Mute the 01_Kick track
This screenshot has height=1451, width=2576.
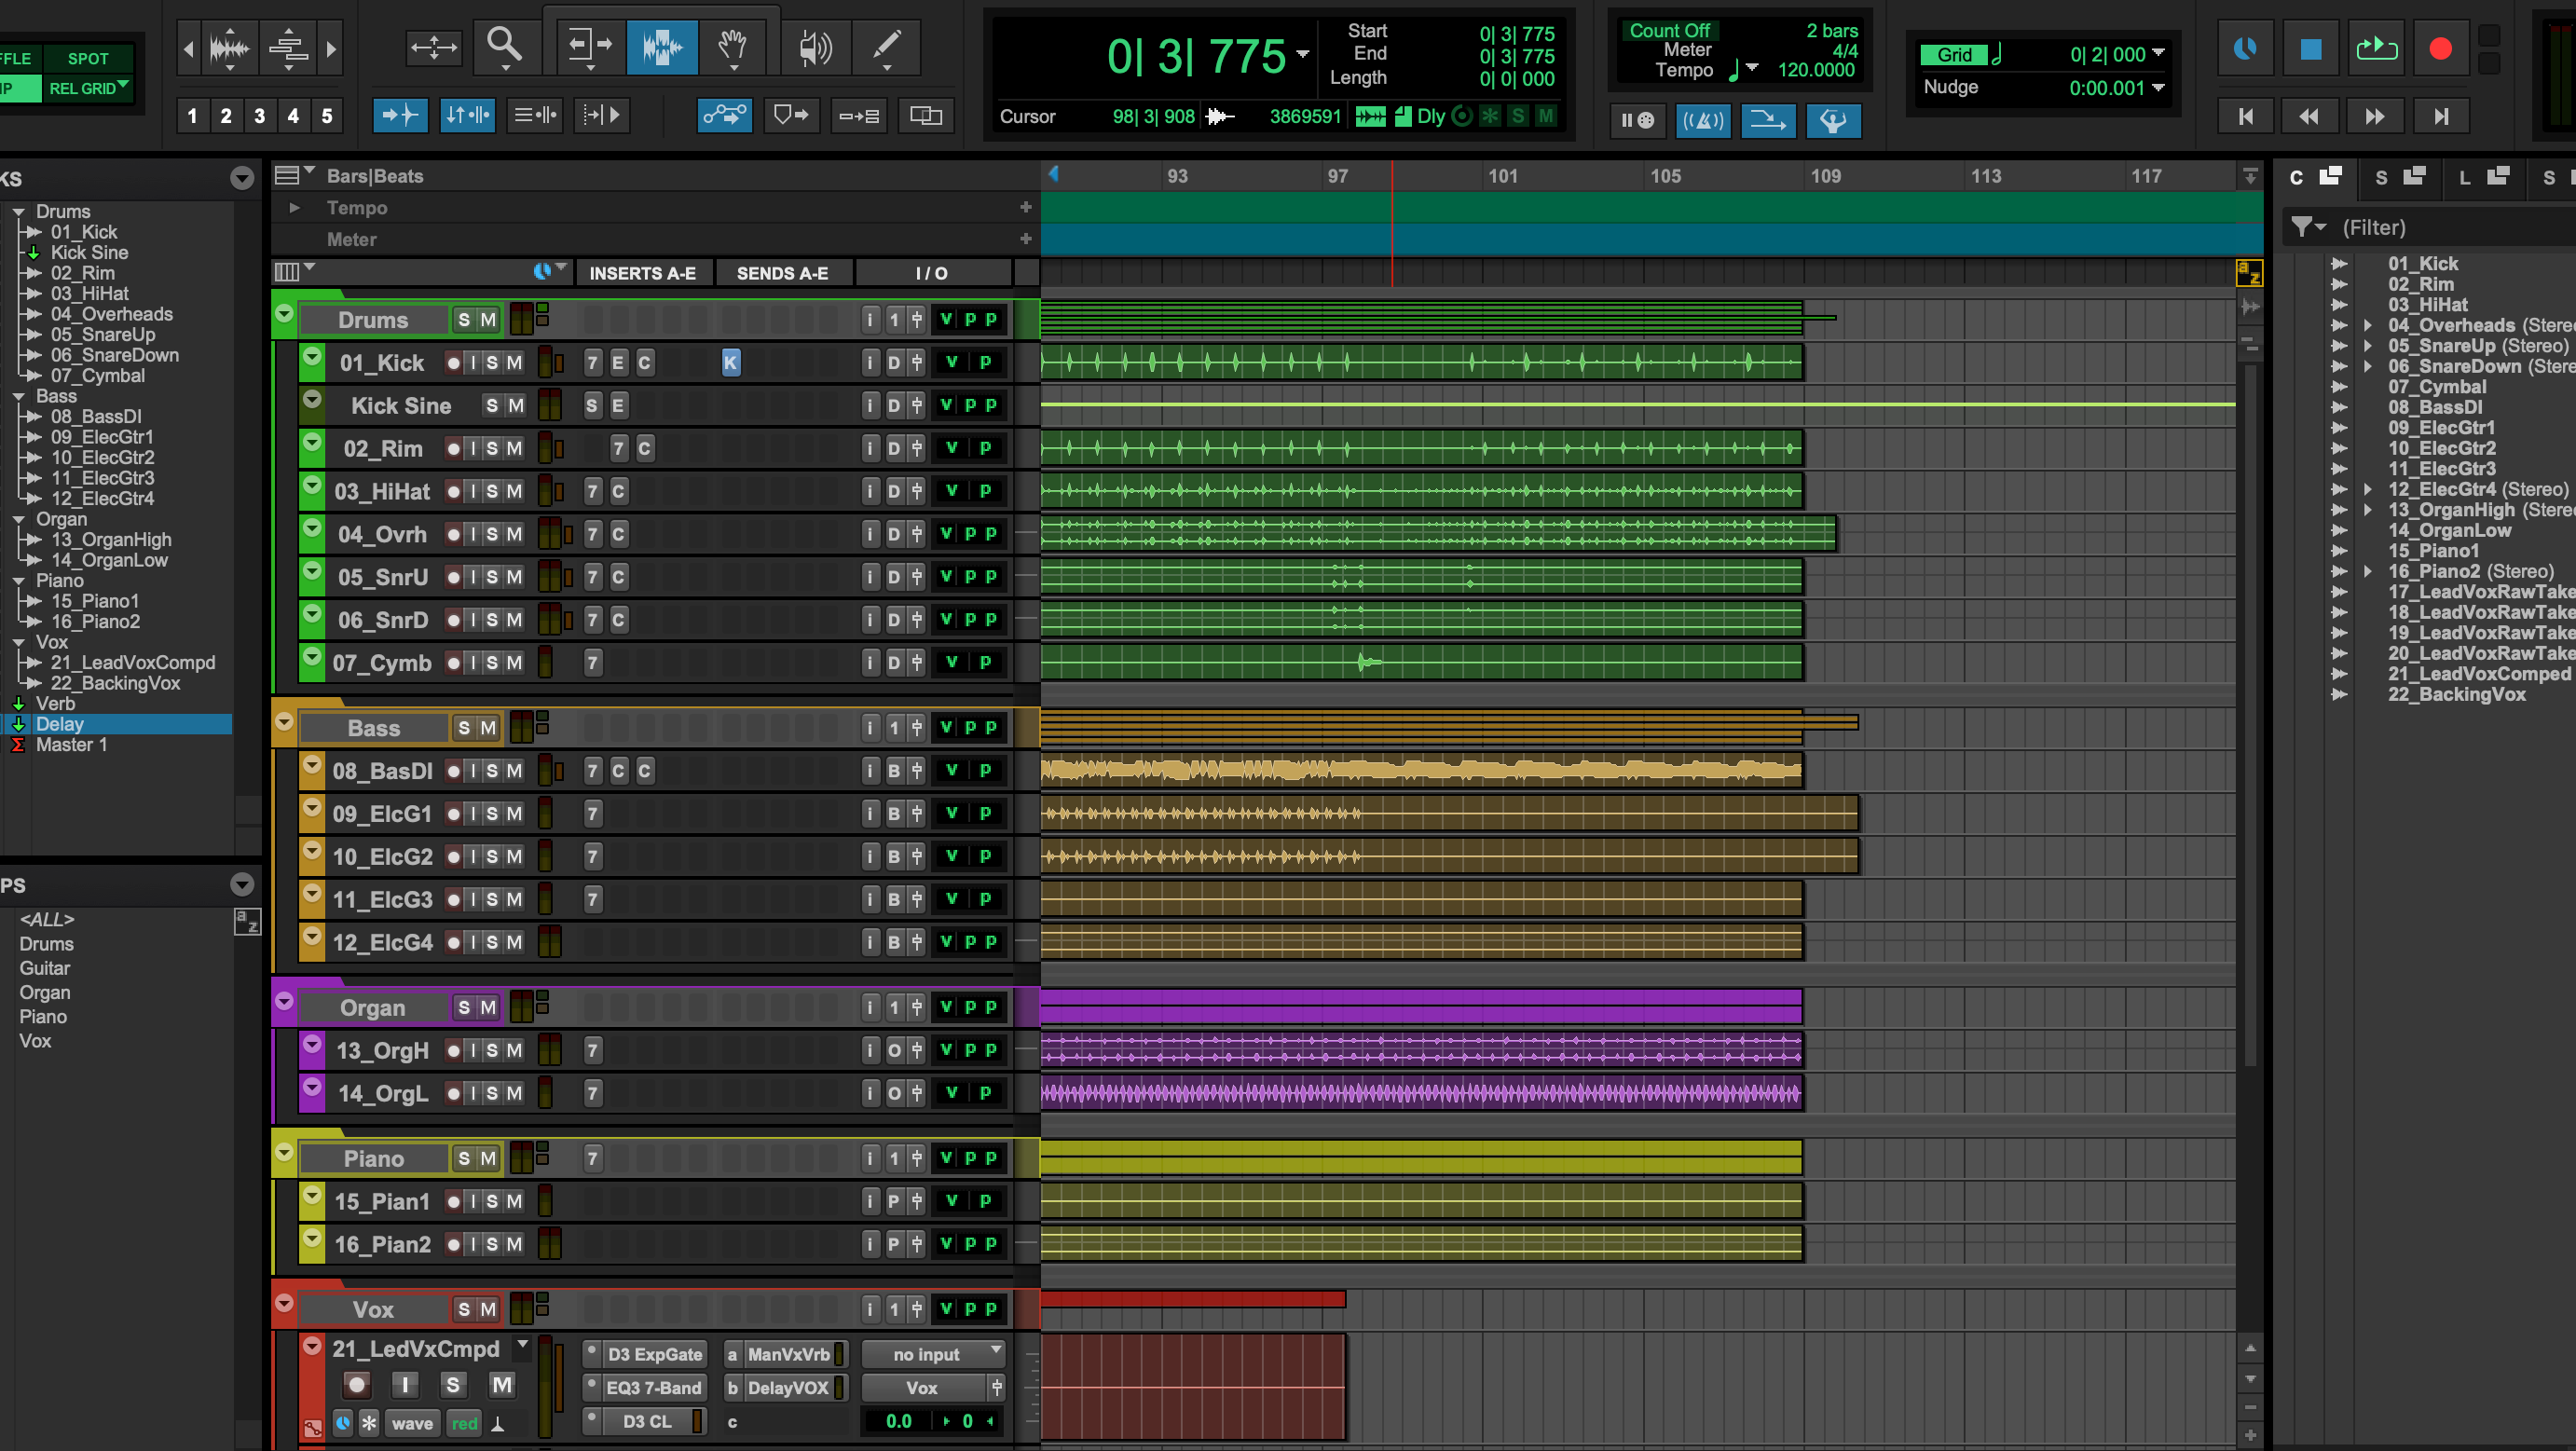pos(514,363)
